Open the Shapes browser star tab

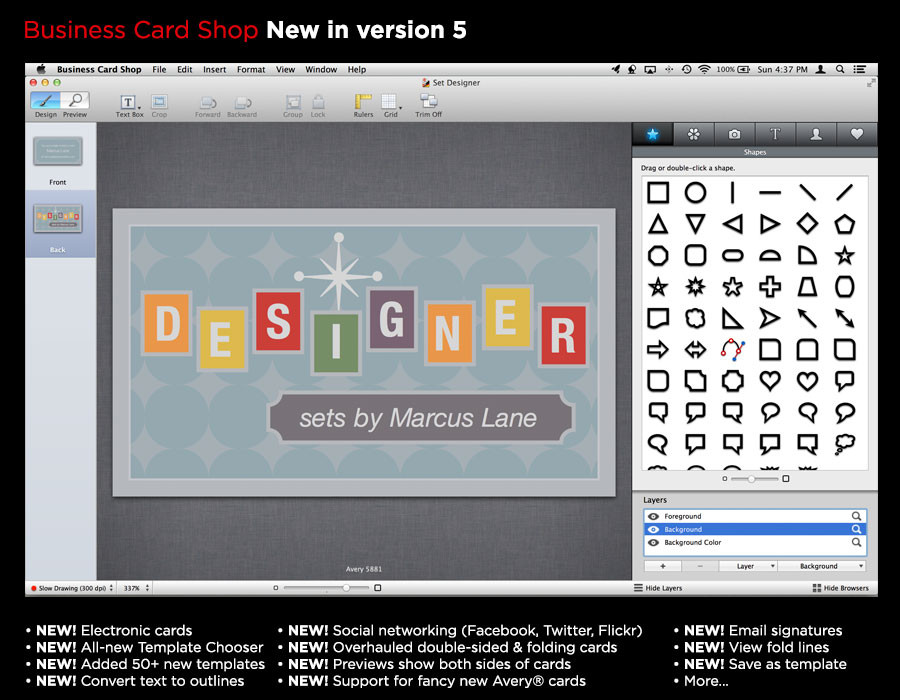pos(653,134)
